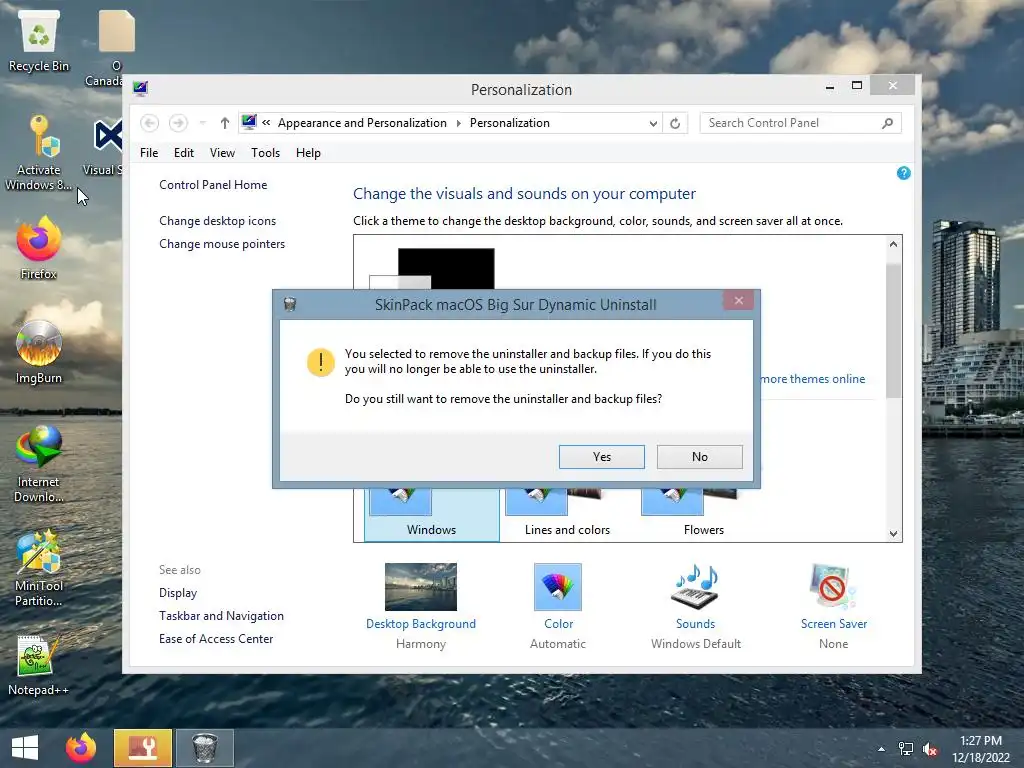Launch MiniTool Partition Wizard desktop icon
Viewport: 1024px width, 768px height.
[x=39, y=568]
